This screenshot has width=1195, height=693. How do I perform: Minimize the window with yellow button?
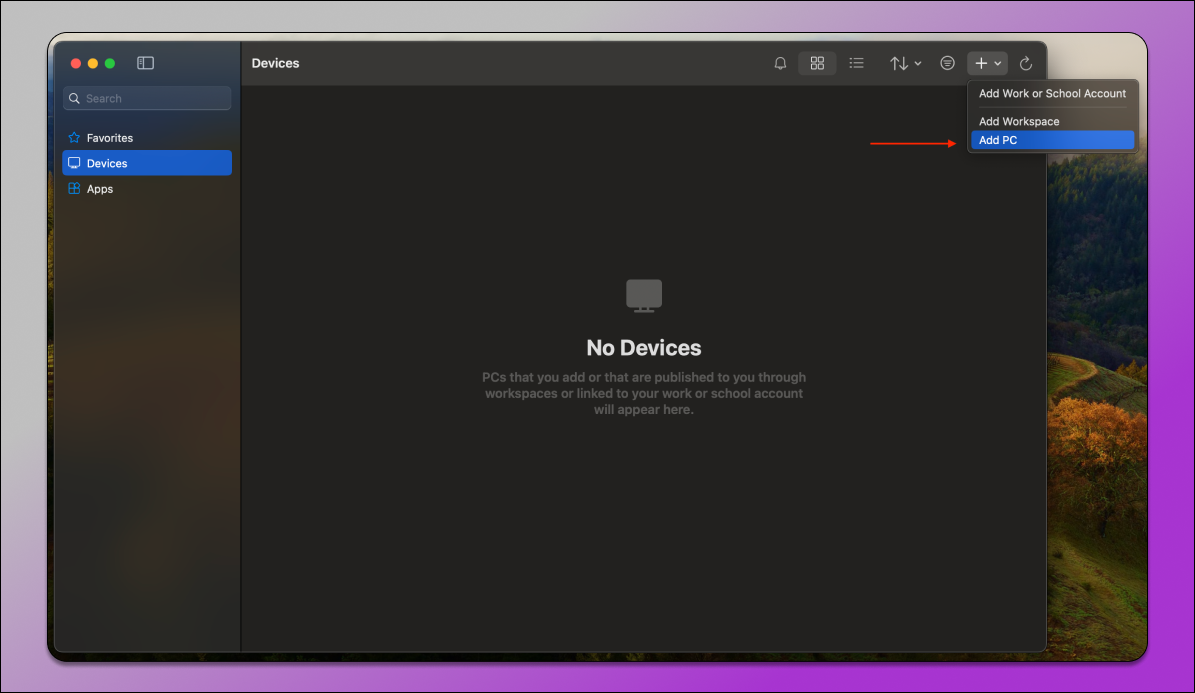pyautogui.click(x=93, y=63)
